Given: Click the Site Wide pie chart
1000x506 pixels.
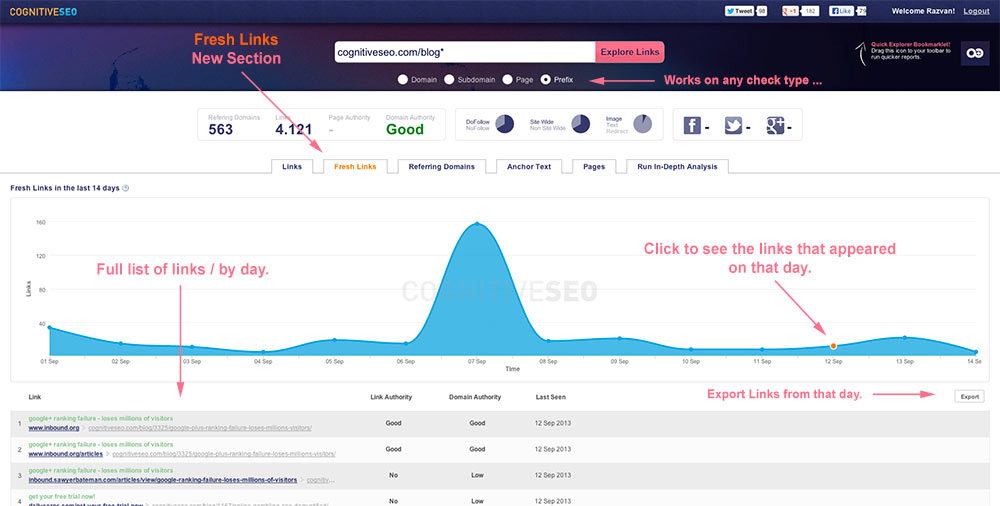Looking at the screenshot, I should 580,124.
